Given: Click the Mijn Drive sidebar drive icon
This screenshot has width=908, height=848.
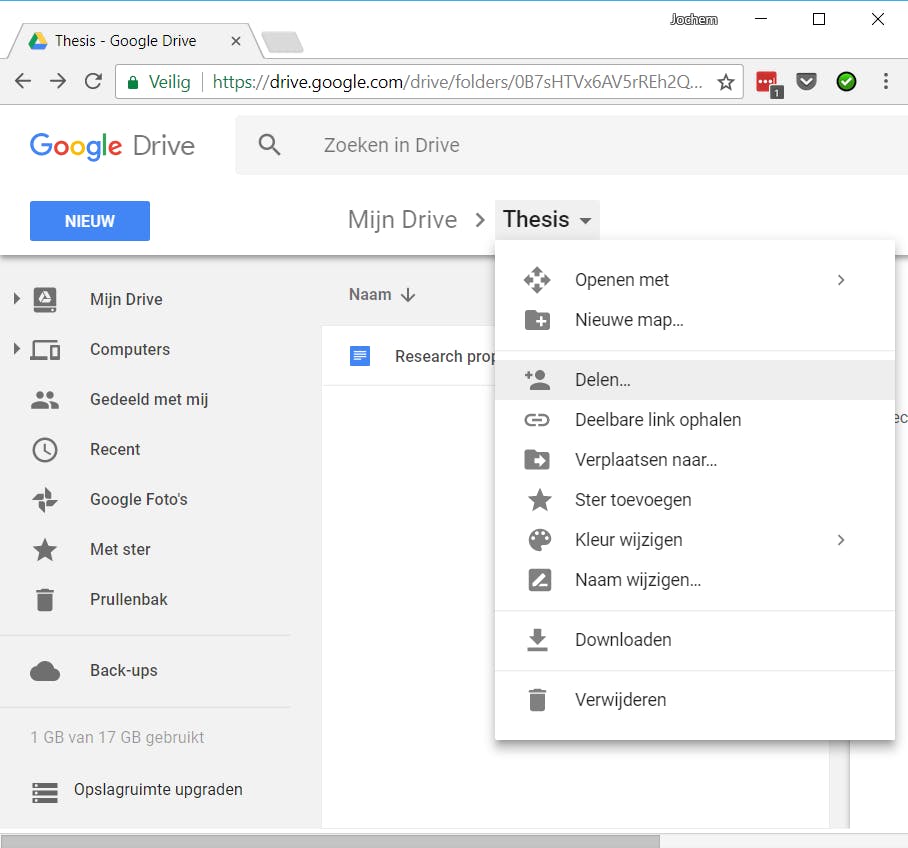Looking at the screenshot, I should (45, 299).
